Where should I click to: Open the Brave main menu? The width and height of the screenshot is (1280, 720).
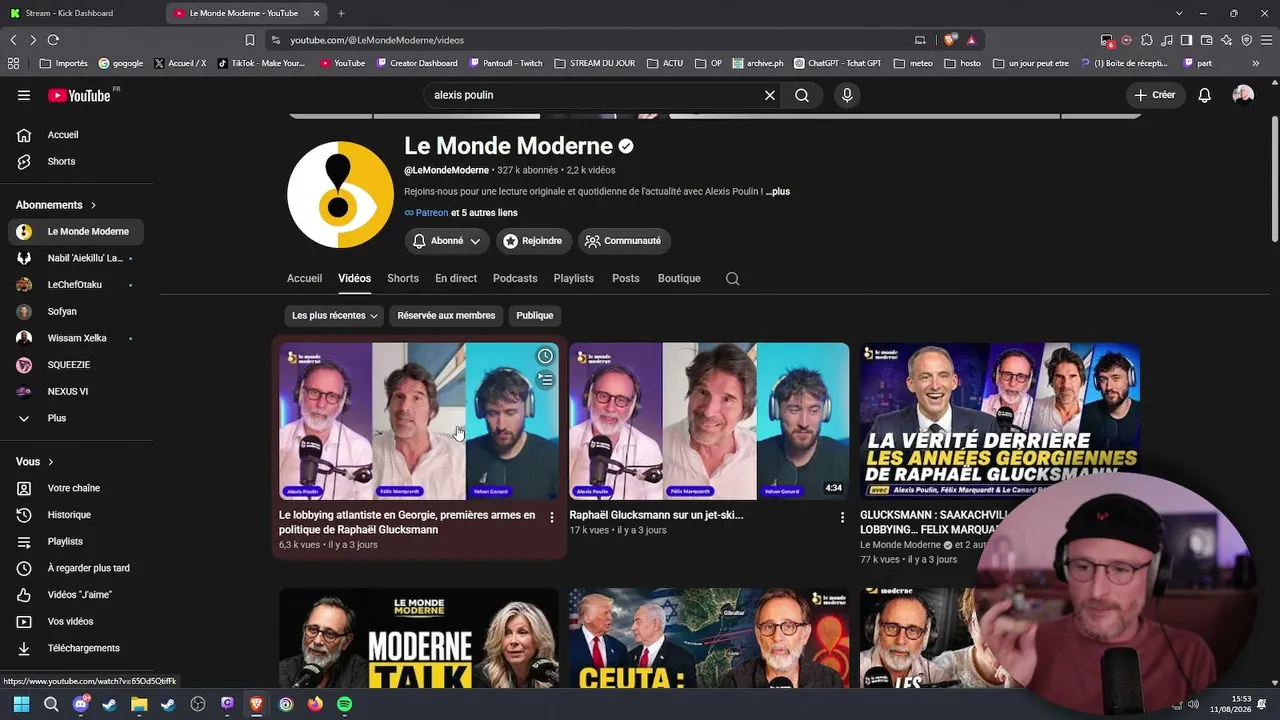(1266, 40)
